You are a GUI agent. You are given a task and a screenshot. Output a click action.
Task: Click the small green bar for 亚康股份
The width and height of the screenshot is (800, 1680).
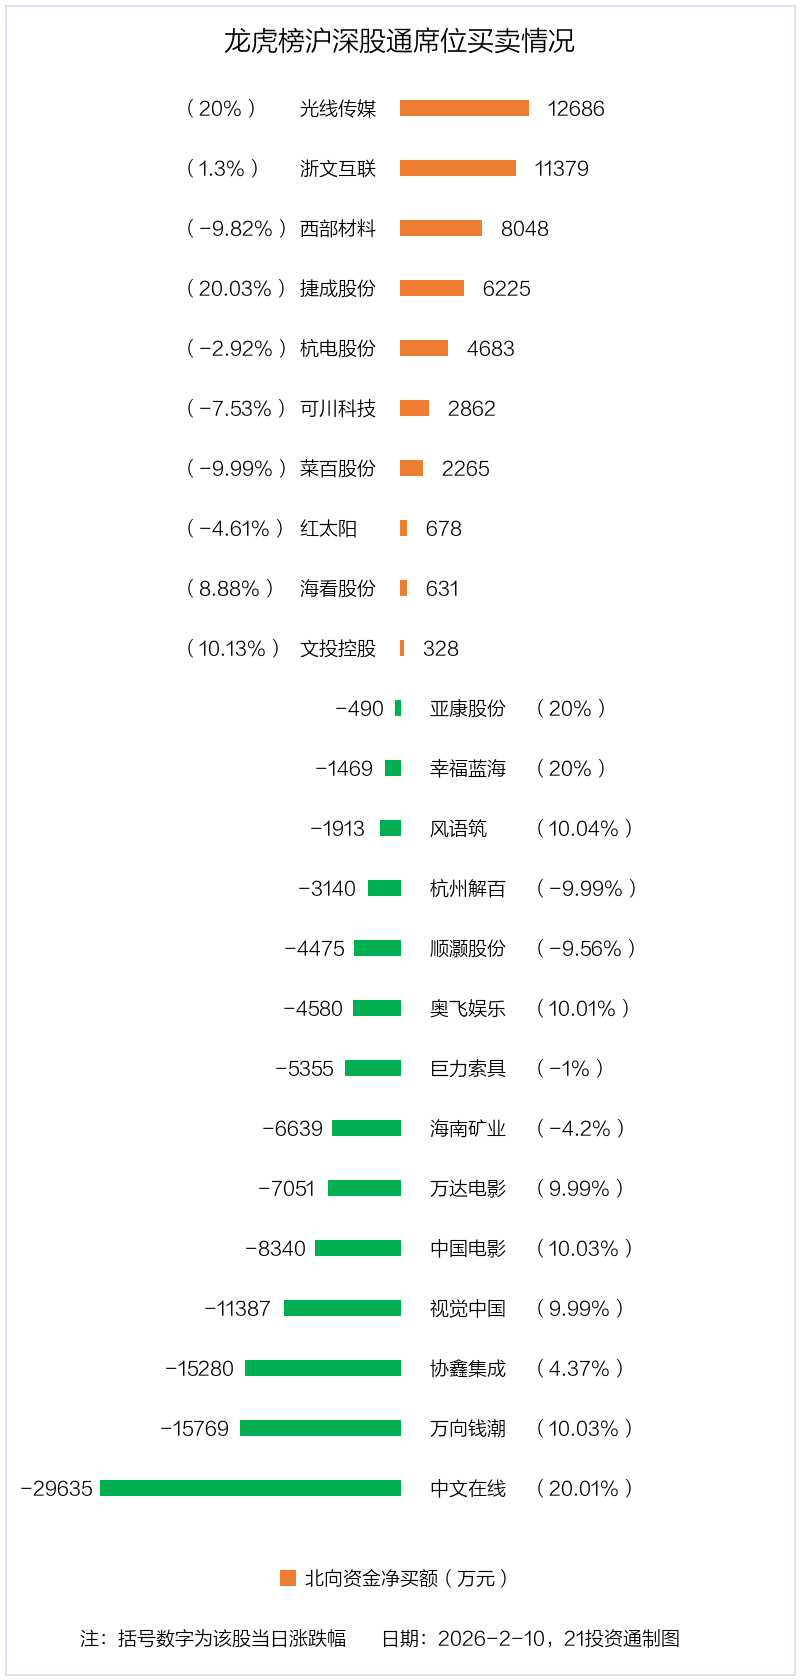[x=398, y=708]
